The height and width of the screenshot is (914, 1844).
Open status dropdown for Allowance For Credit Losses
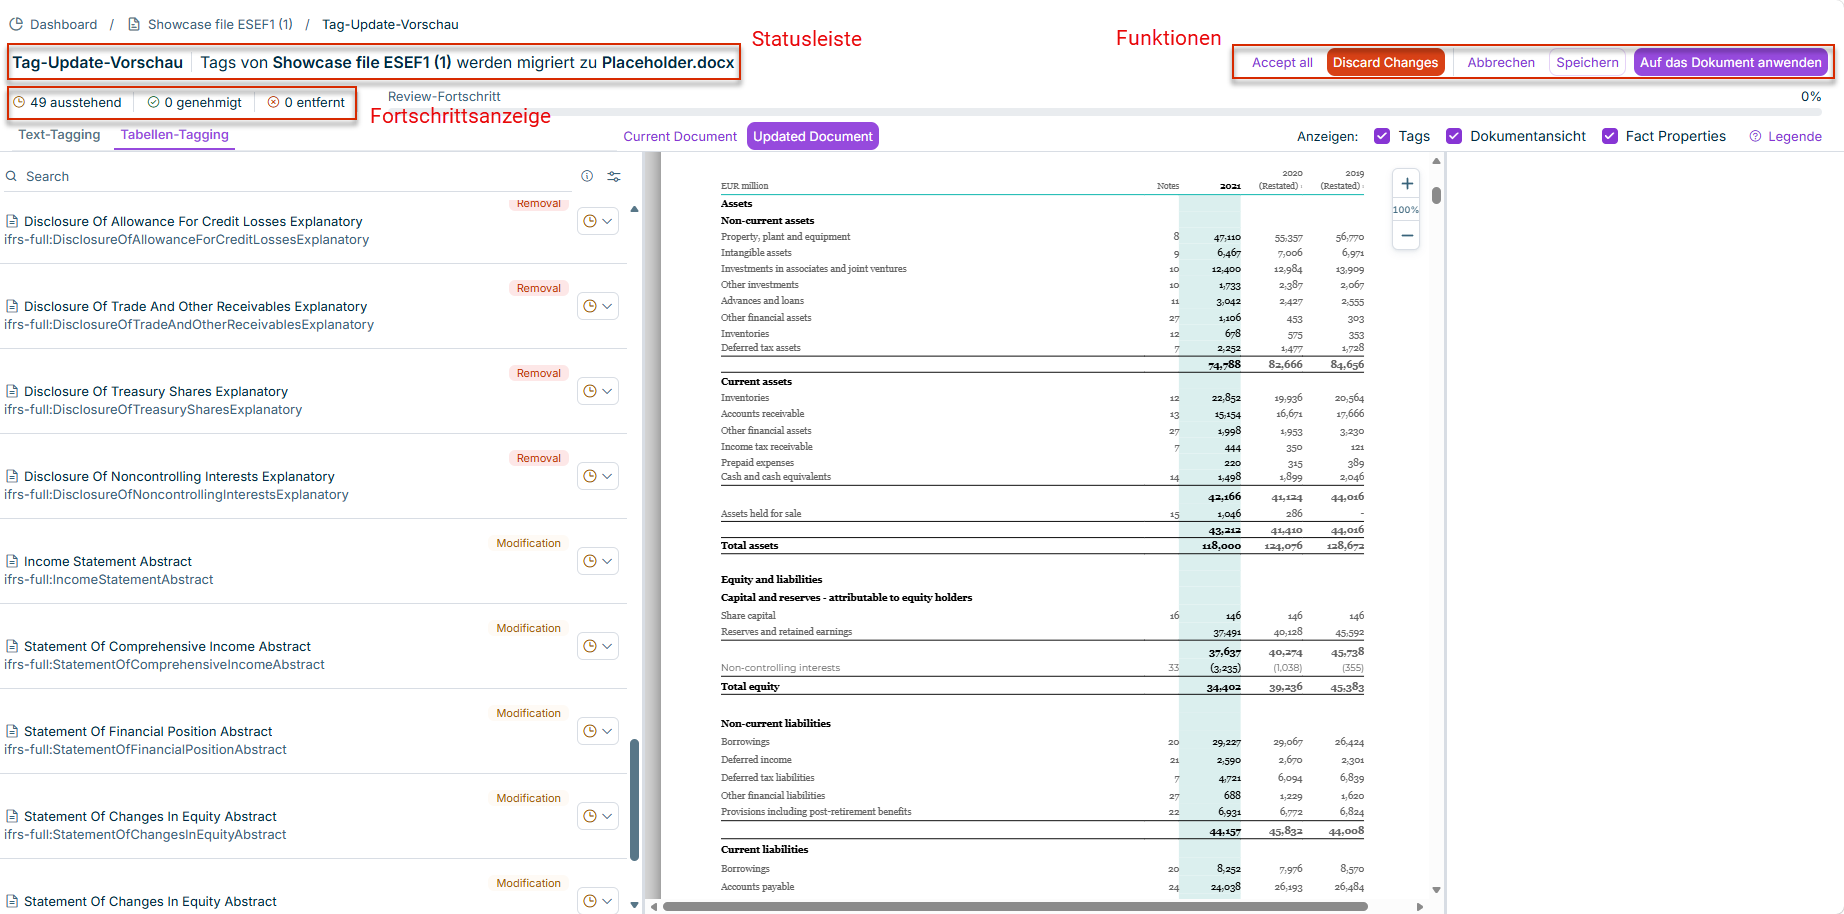coord(598,221)
